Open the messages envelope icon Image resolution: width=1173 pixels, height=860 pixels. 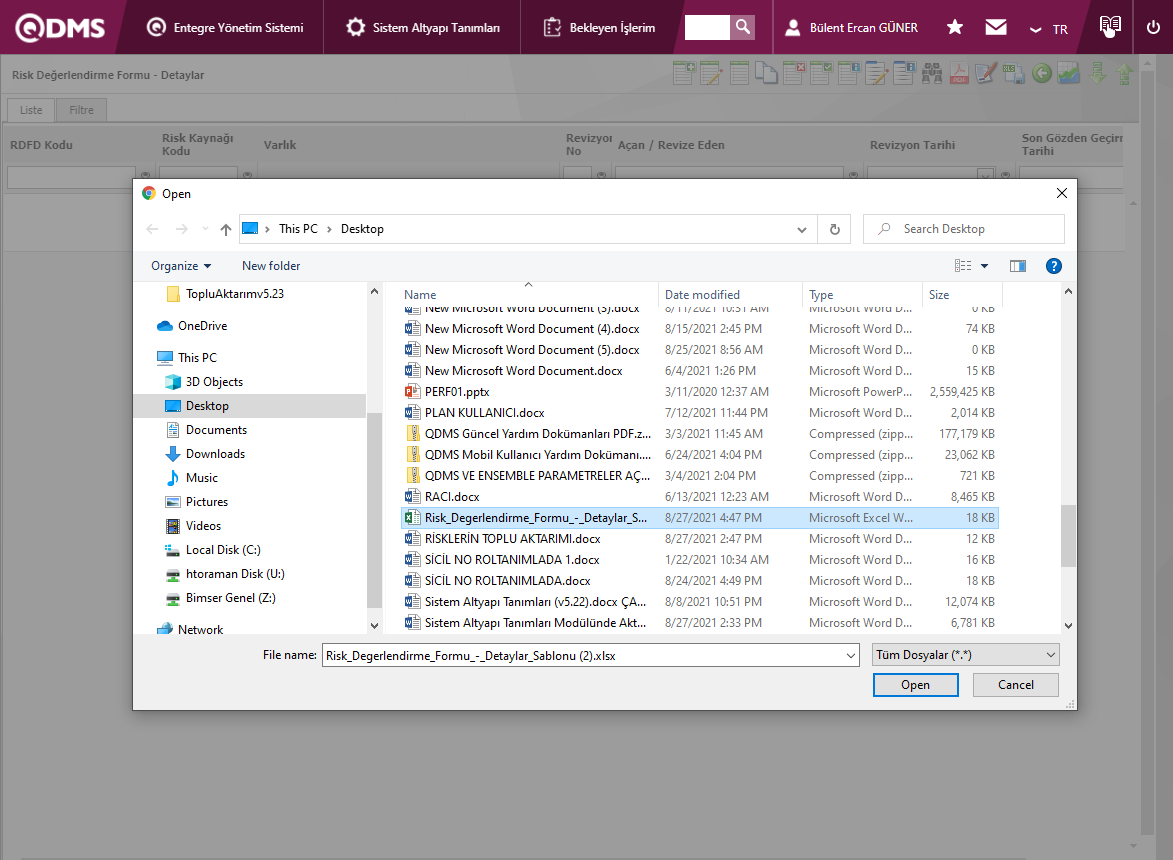pos(996,28)
